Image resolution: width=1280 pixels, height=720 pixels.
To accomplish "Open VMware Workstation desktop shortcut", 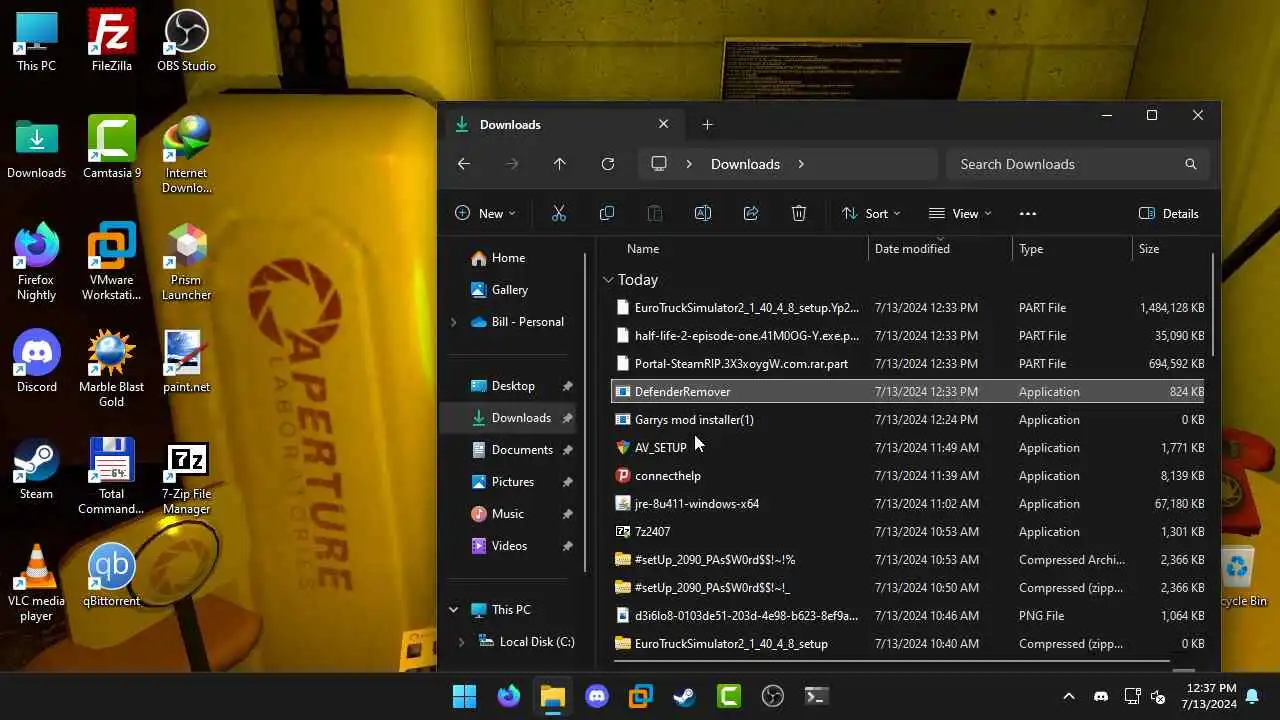I will pos(112,262).
